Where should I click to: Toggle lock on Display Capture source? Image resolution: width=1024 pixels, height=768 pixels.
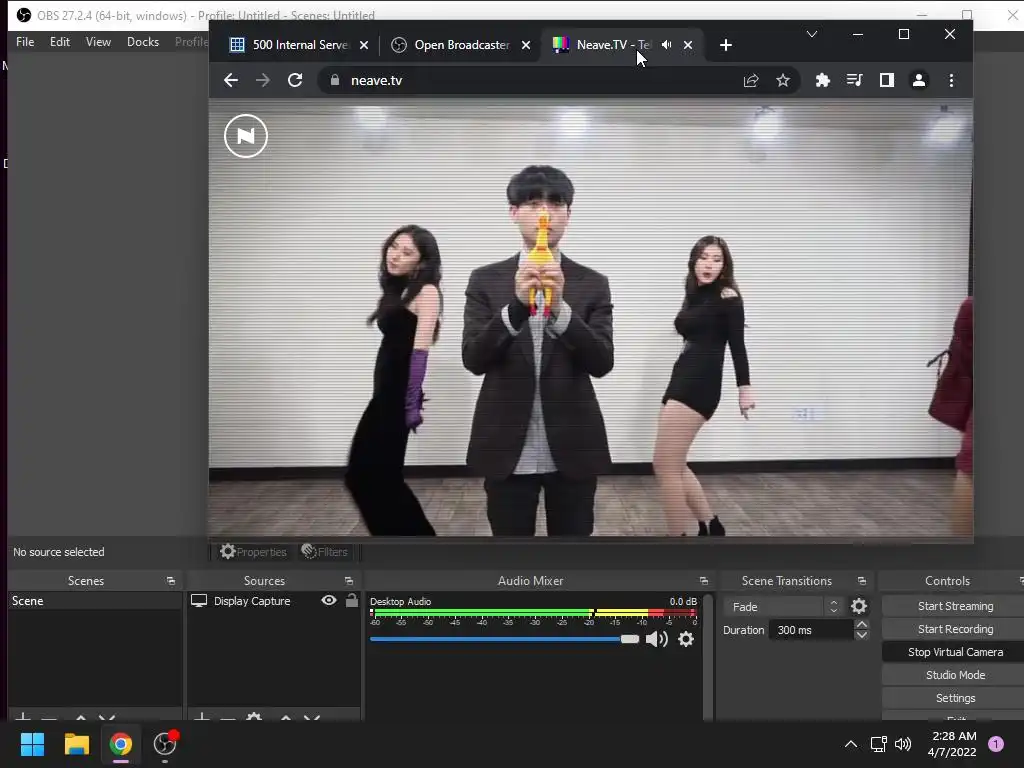(x=351, y=600)
